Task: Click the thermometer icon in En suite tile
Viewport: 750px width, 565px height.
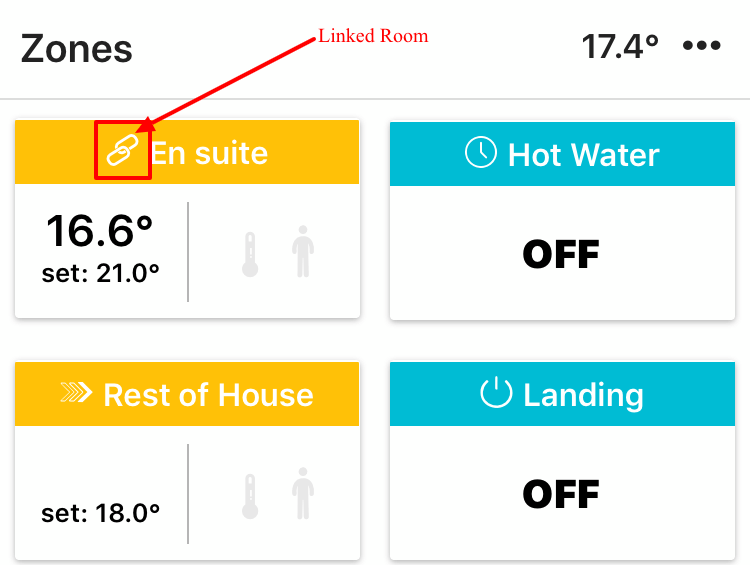Action: [250, 255]
